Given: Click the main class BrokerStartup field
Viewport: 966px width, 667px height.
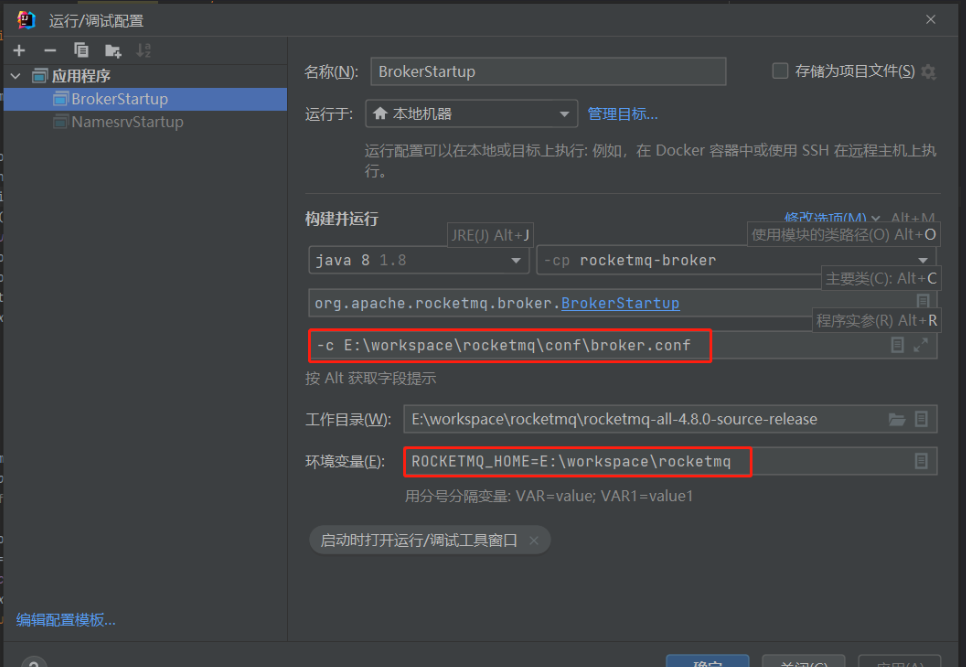Looking at the screenshot, I should (x=622, y=303).
